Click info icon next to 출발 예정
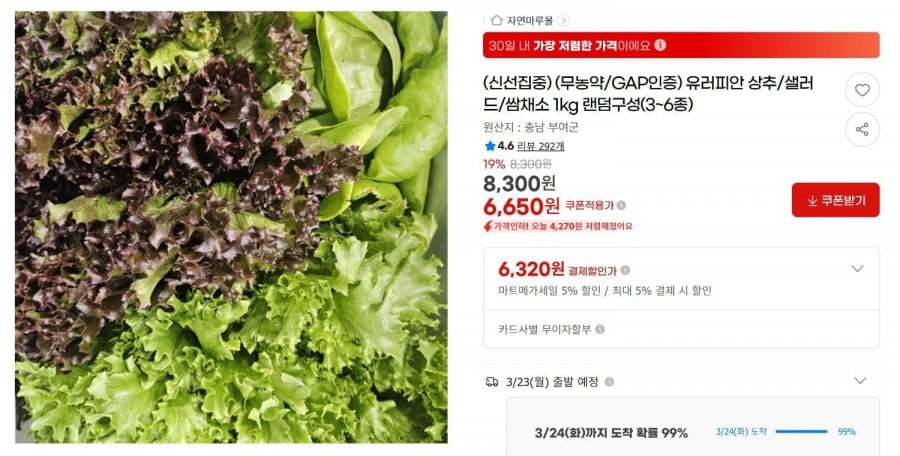Screen dimensions: 900x456 tap(609, 382)
